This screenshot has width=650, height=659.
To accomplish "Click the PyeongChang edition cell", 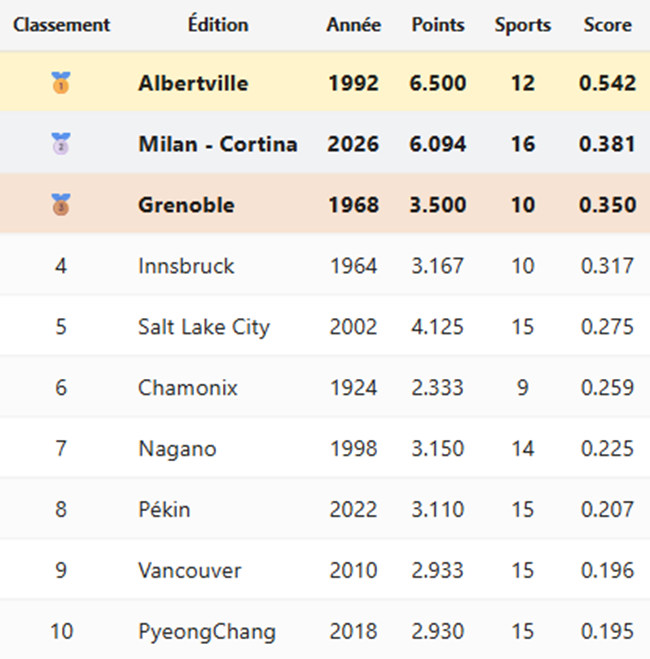I will 207,632.
